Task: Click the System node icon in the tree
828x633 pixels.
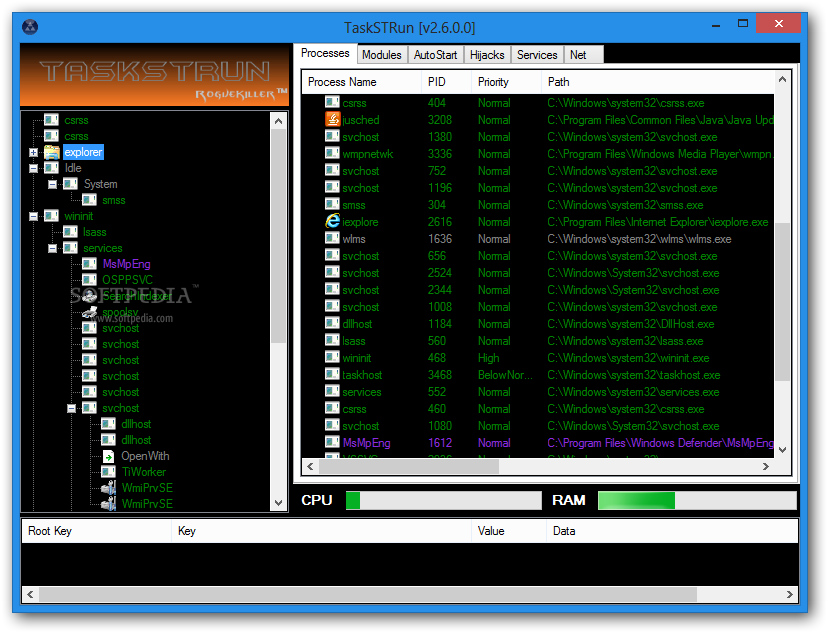Action: coord(70,184)
